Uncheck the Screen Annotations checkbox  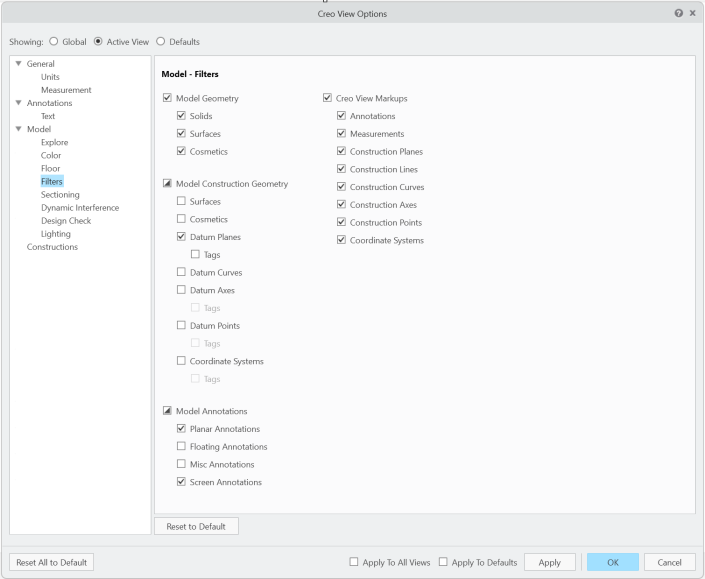click(181, 481)
